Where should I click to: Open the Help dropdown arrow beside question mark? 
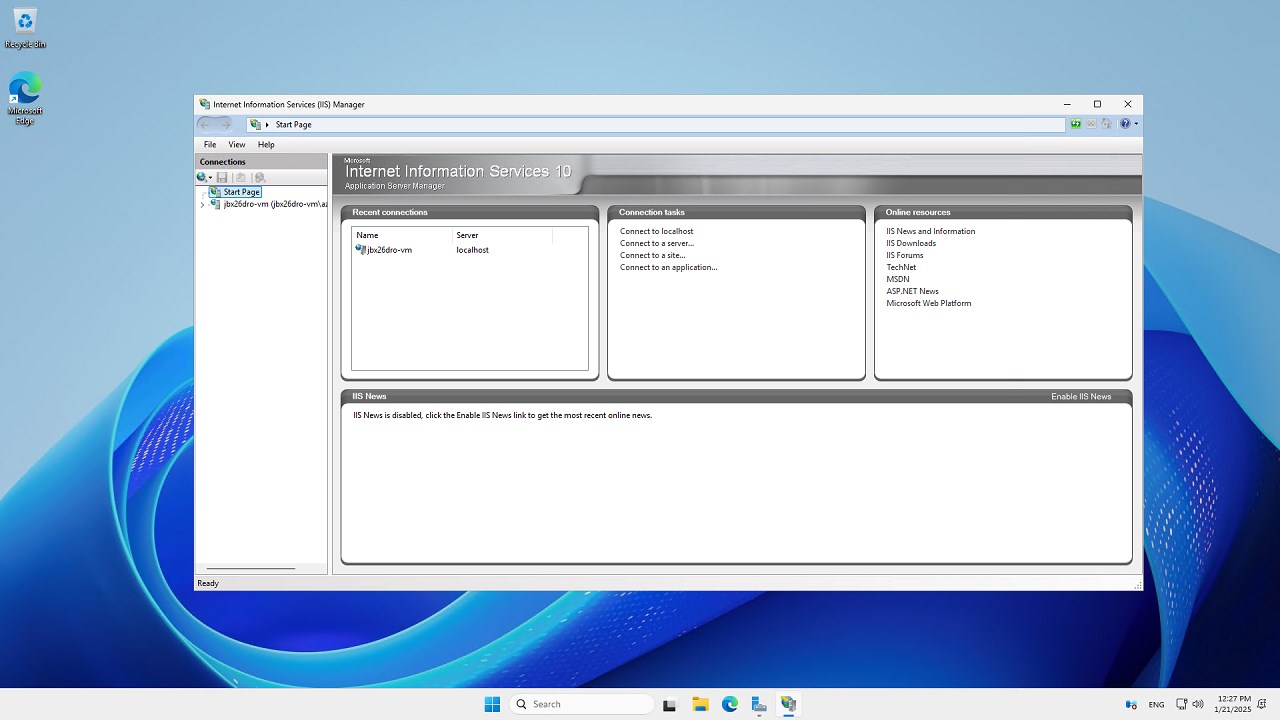tap(1136, 124)
